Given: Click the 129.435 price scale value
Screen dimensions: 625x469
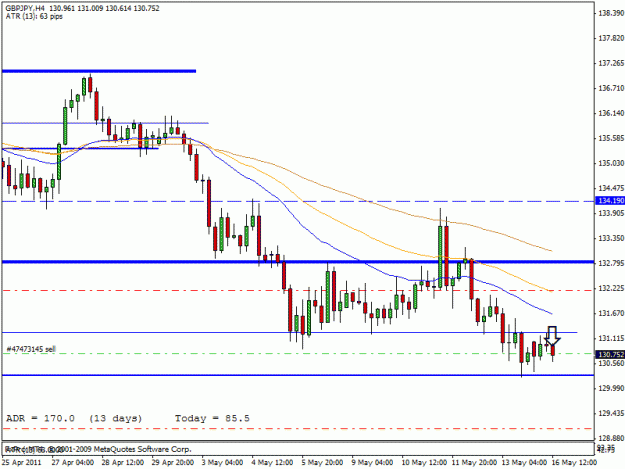Looking at the screenshot, I should click(x=611, y=413).
